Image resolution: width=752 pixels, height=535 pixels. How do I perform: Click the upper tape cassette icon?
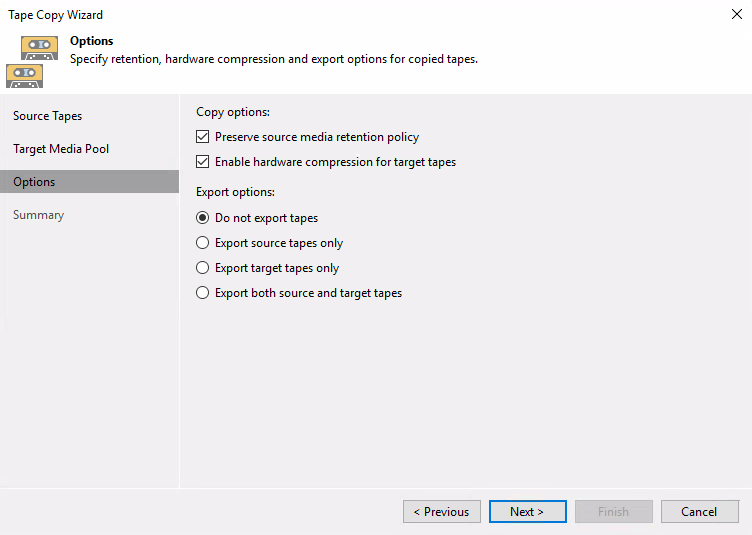coord(39,48)
